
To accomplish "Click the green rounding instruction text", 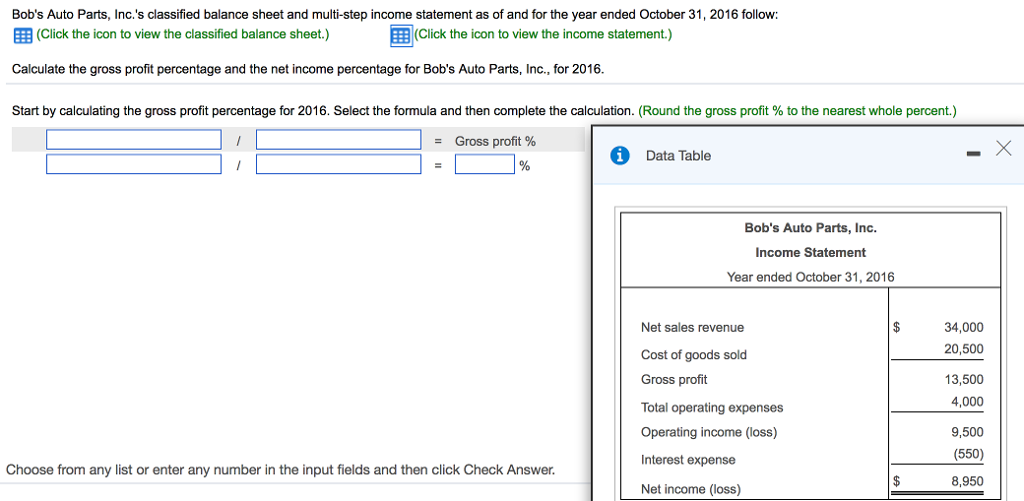I will (x=797, y=111).
